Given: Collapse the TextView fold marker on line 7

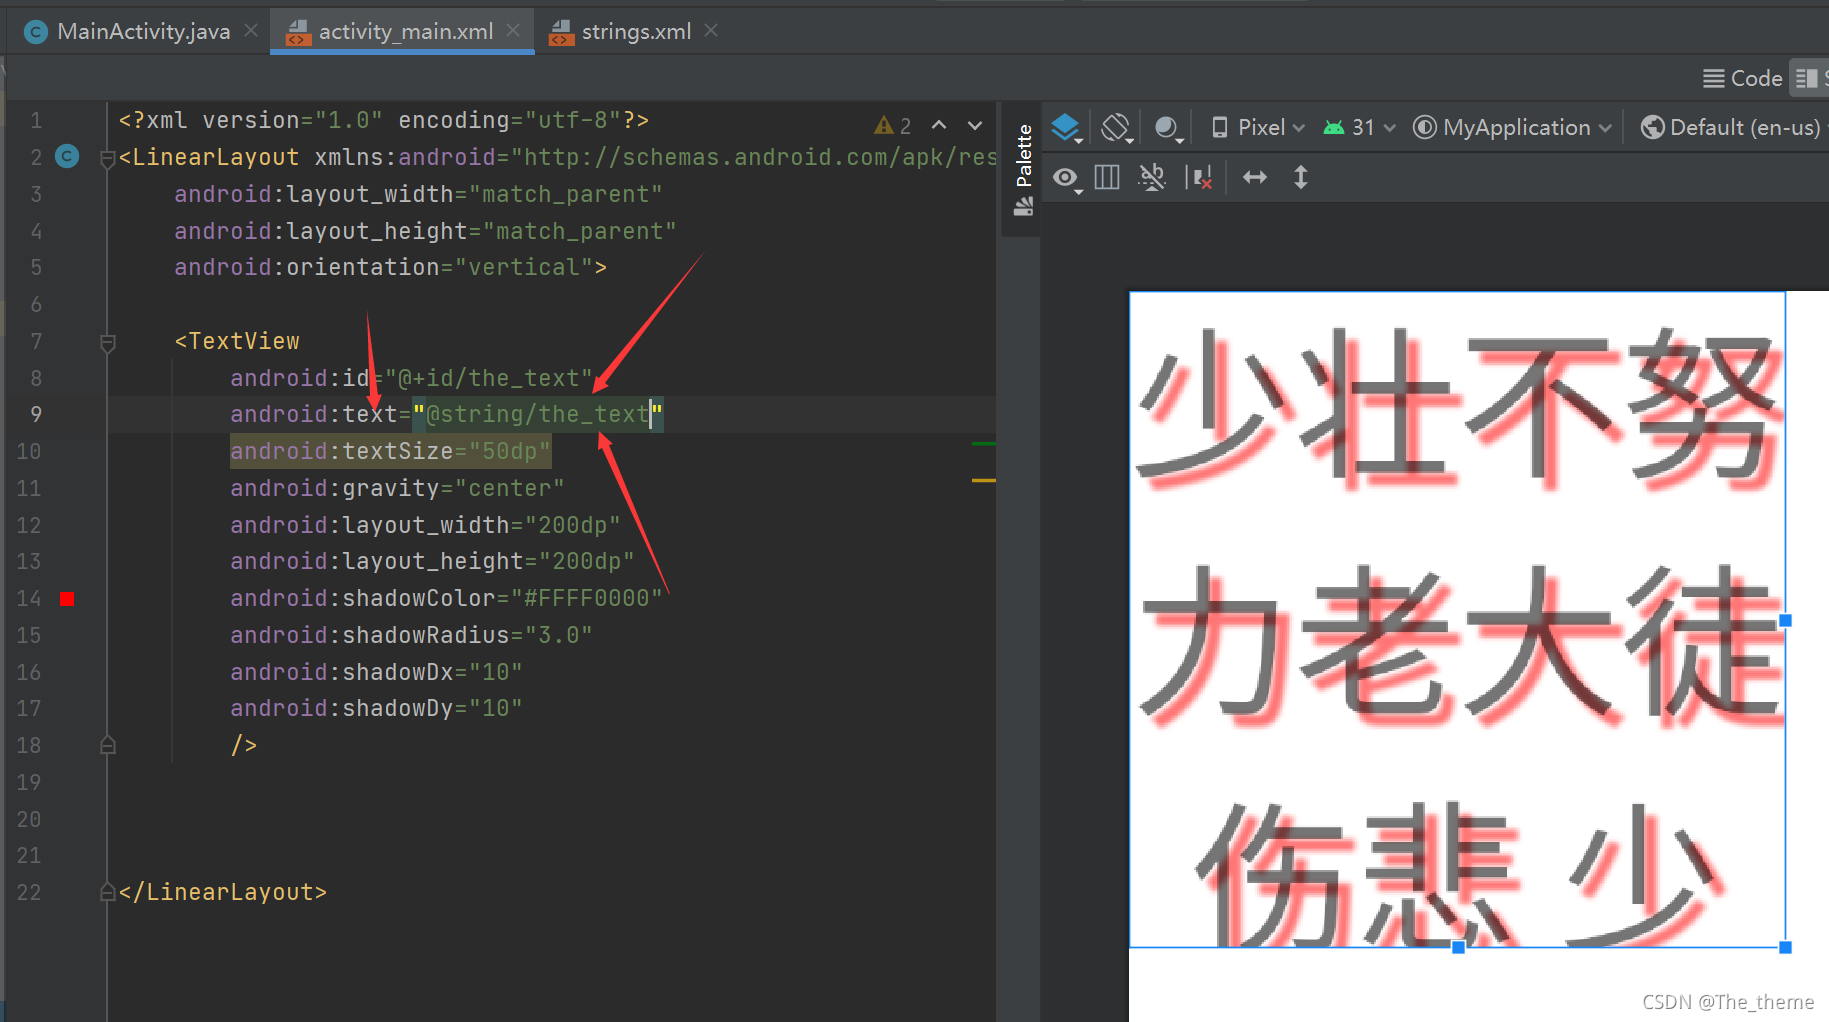Looking at the screenshot, I should click(107, 342).
